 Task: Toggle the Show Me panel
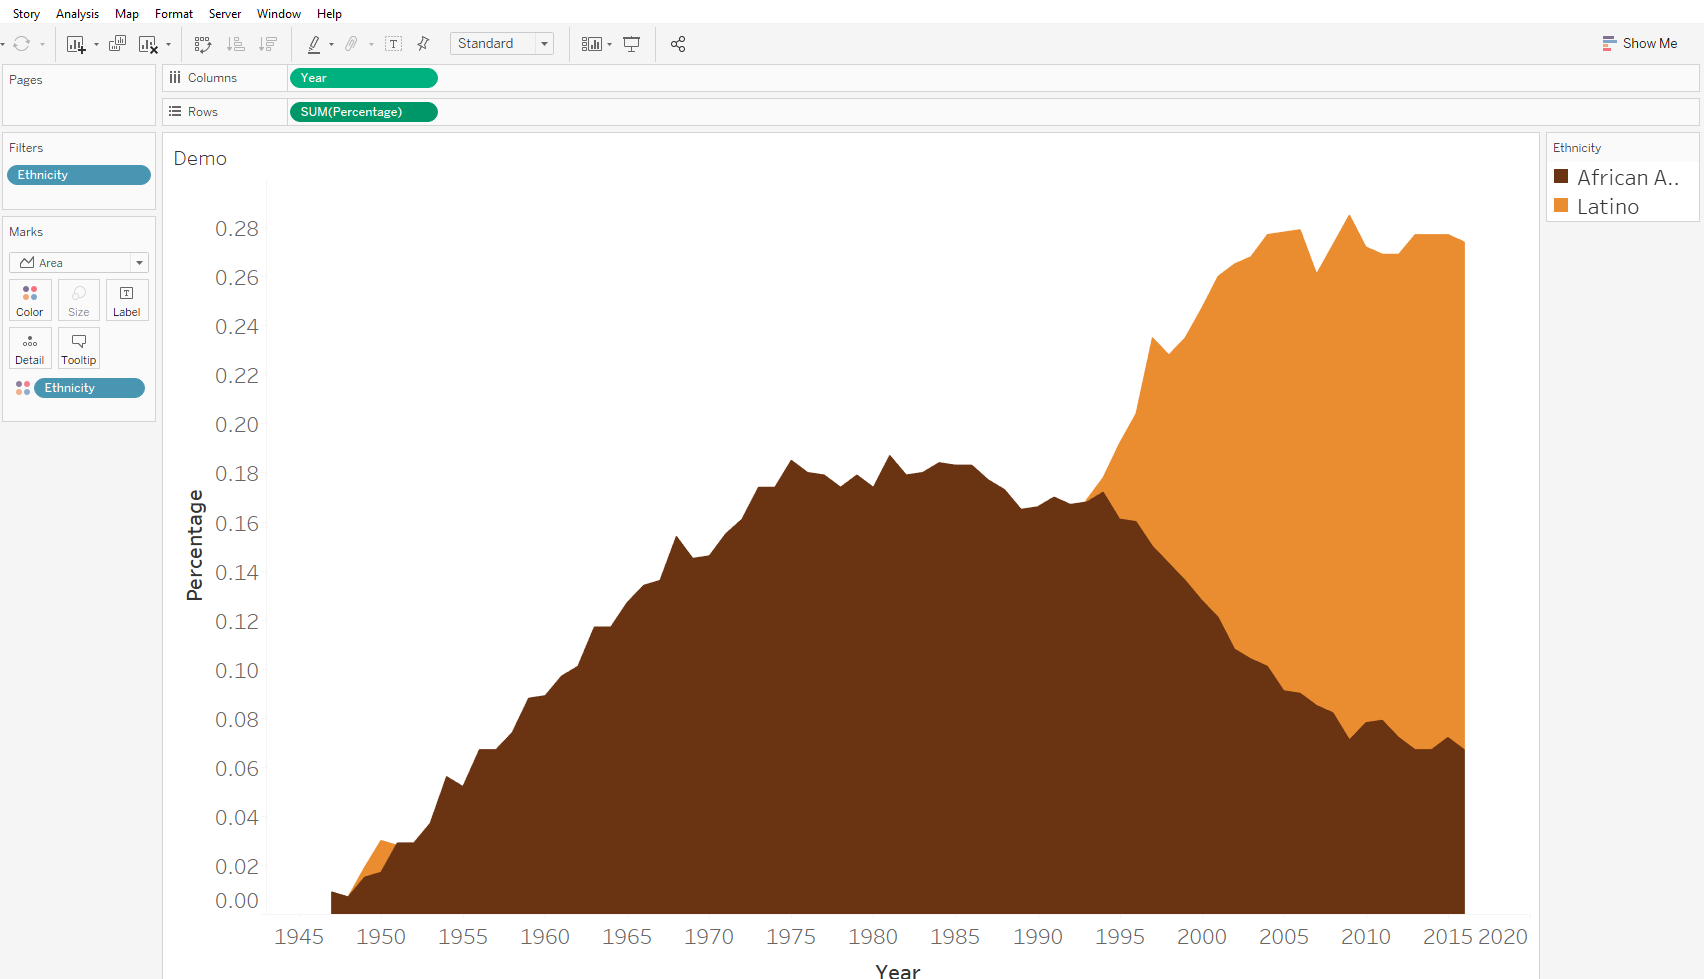[x=1640, y=43]
